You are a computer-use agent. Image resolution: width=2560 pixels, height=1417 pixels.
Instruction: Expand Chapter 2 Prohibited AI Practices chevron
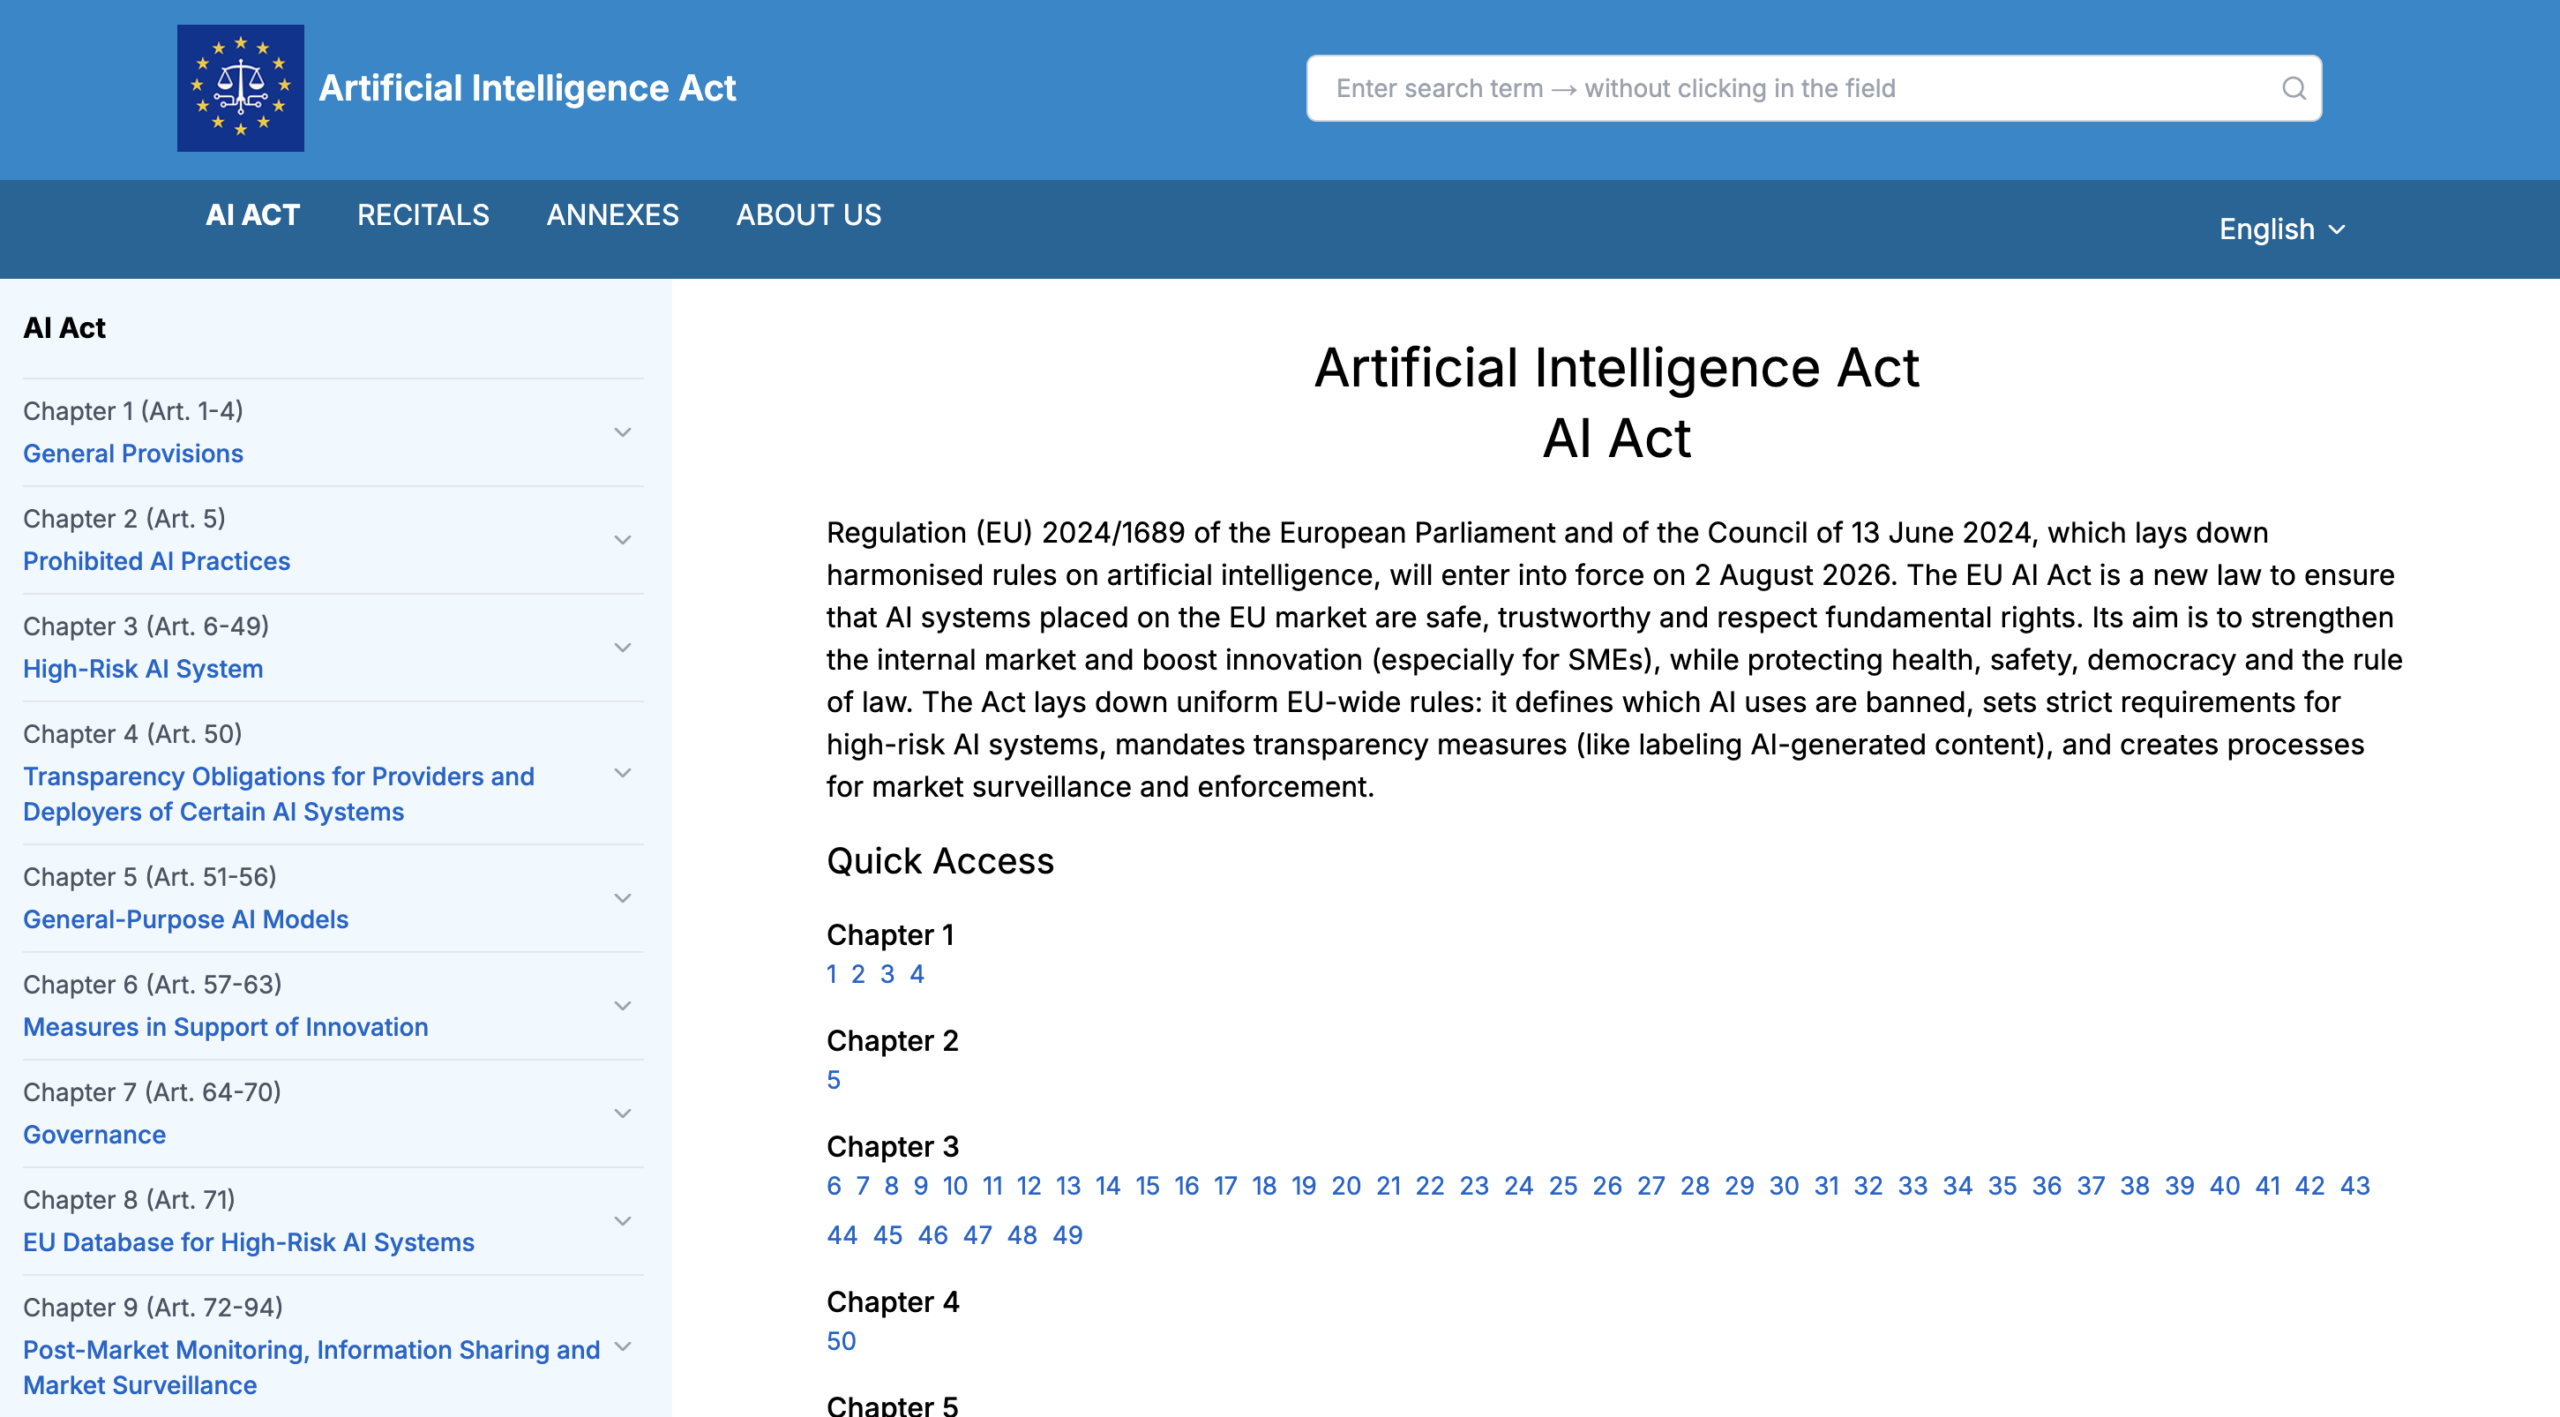pyautogui.click(x=622, y=540)
